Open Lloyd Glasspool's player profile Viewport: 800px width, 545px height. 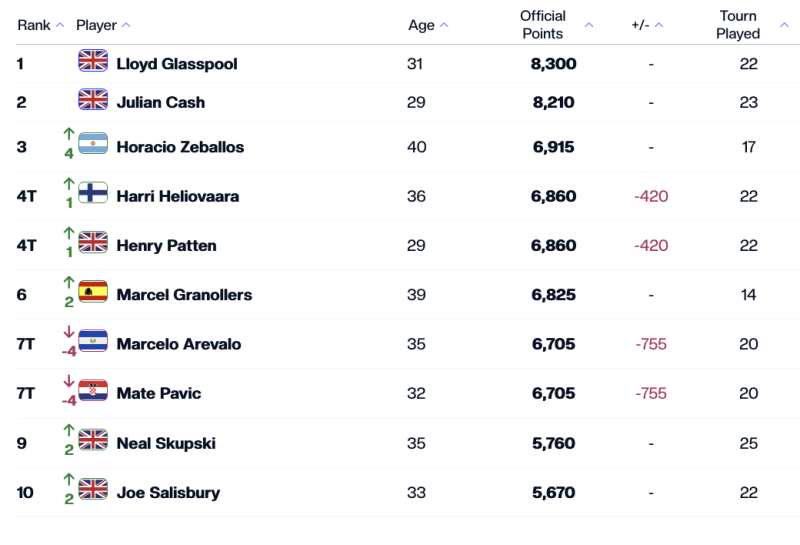[176, 64]
